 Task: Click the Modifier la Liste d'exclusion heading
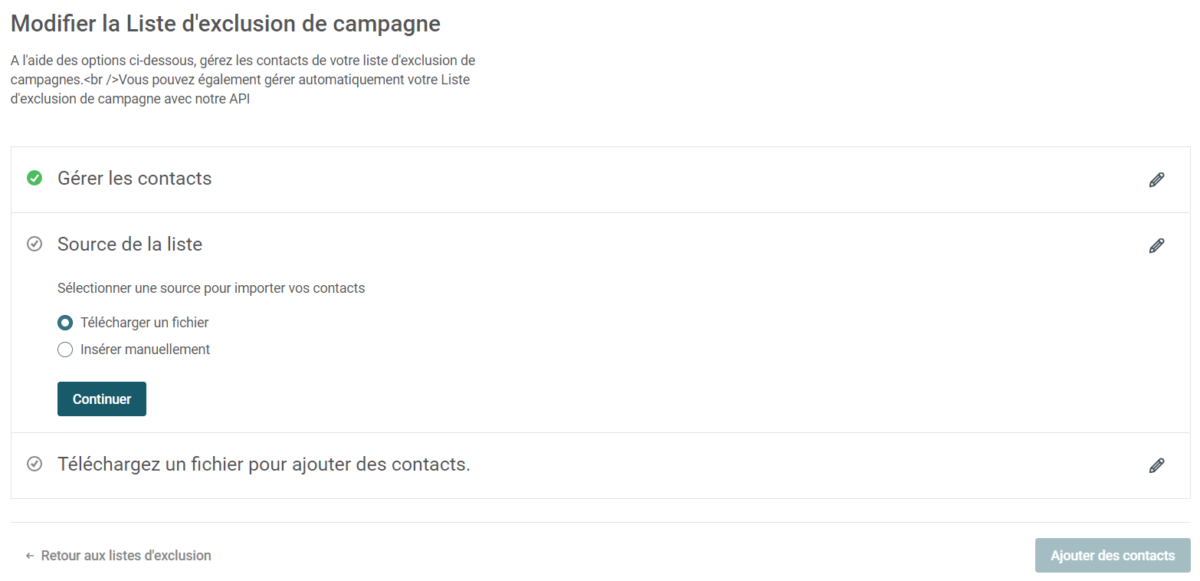(226, 23)
